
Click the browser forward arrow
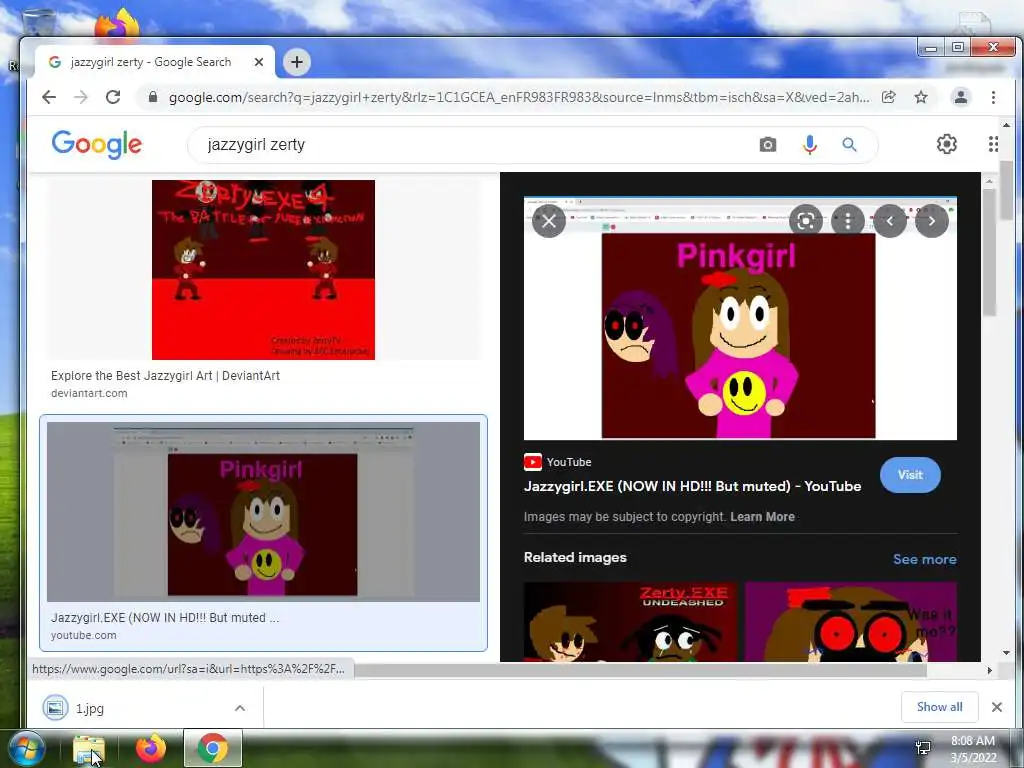click(x=81, y=97)
